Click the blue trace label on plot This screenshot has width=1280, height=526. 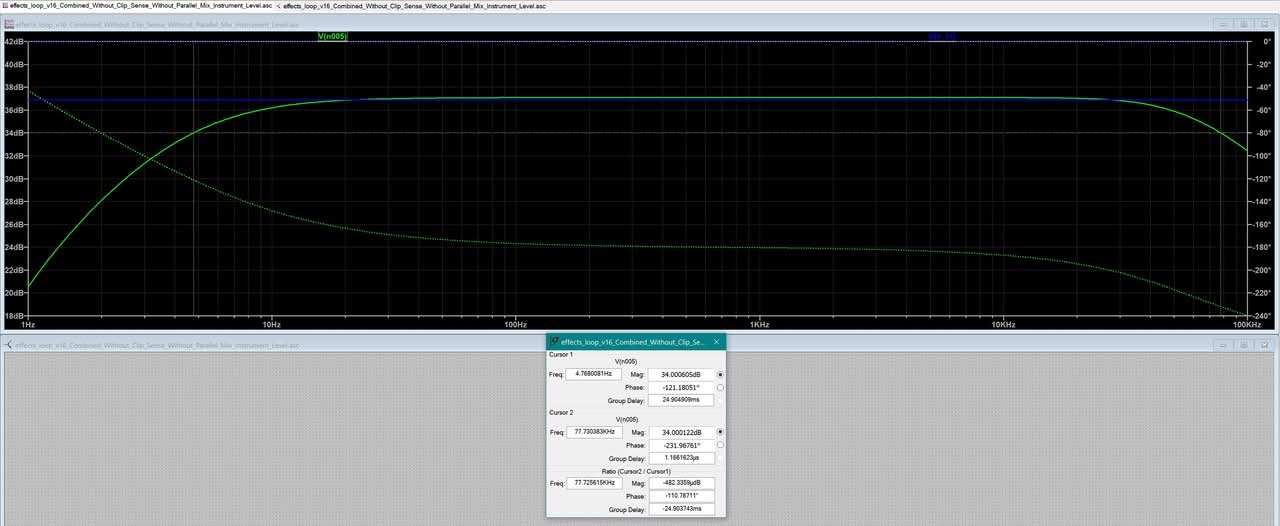[942, 37]
